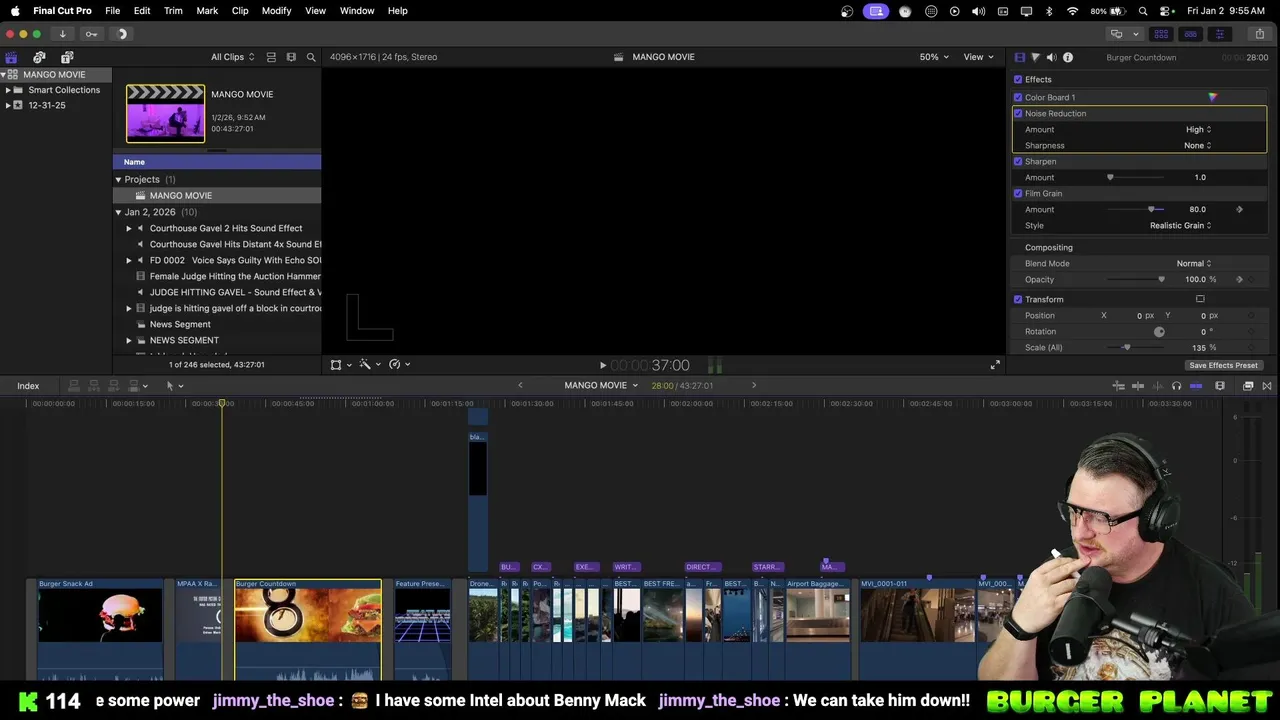Open the browser search magnifier
This screenshot has width=1280, height=720.
[311, 57]
